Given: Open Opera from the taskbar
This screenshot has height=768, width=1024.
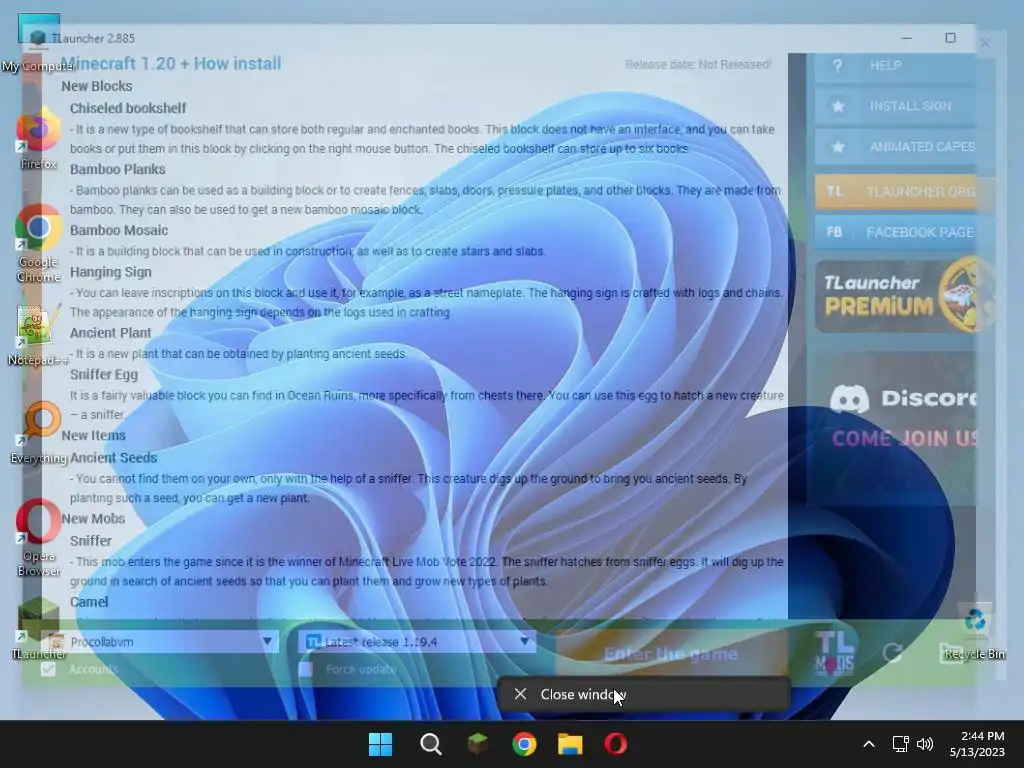Looking at the screenshot, I should point(615,744).
